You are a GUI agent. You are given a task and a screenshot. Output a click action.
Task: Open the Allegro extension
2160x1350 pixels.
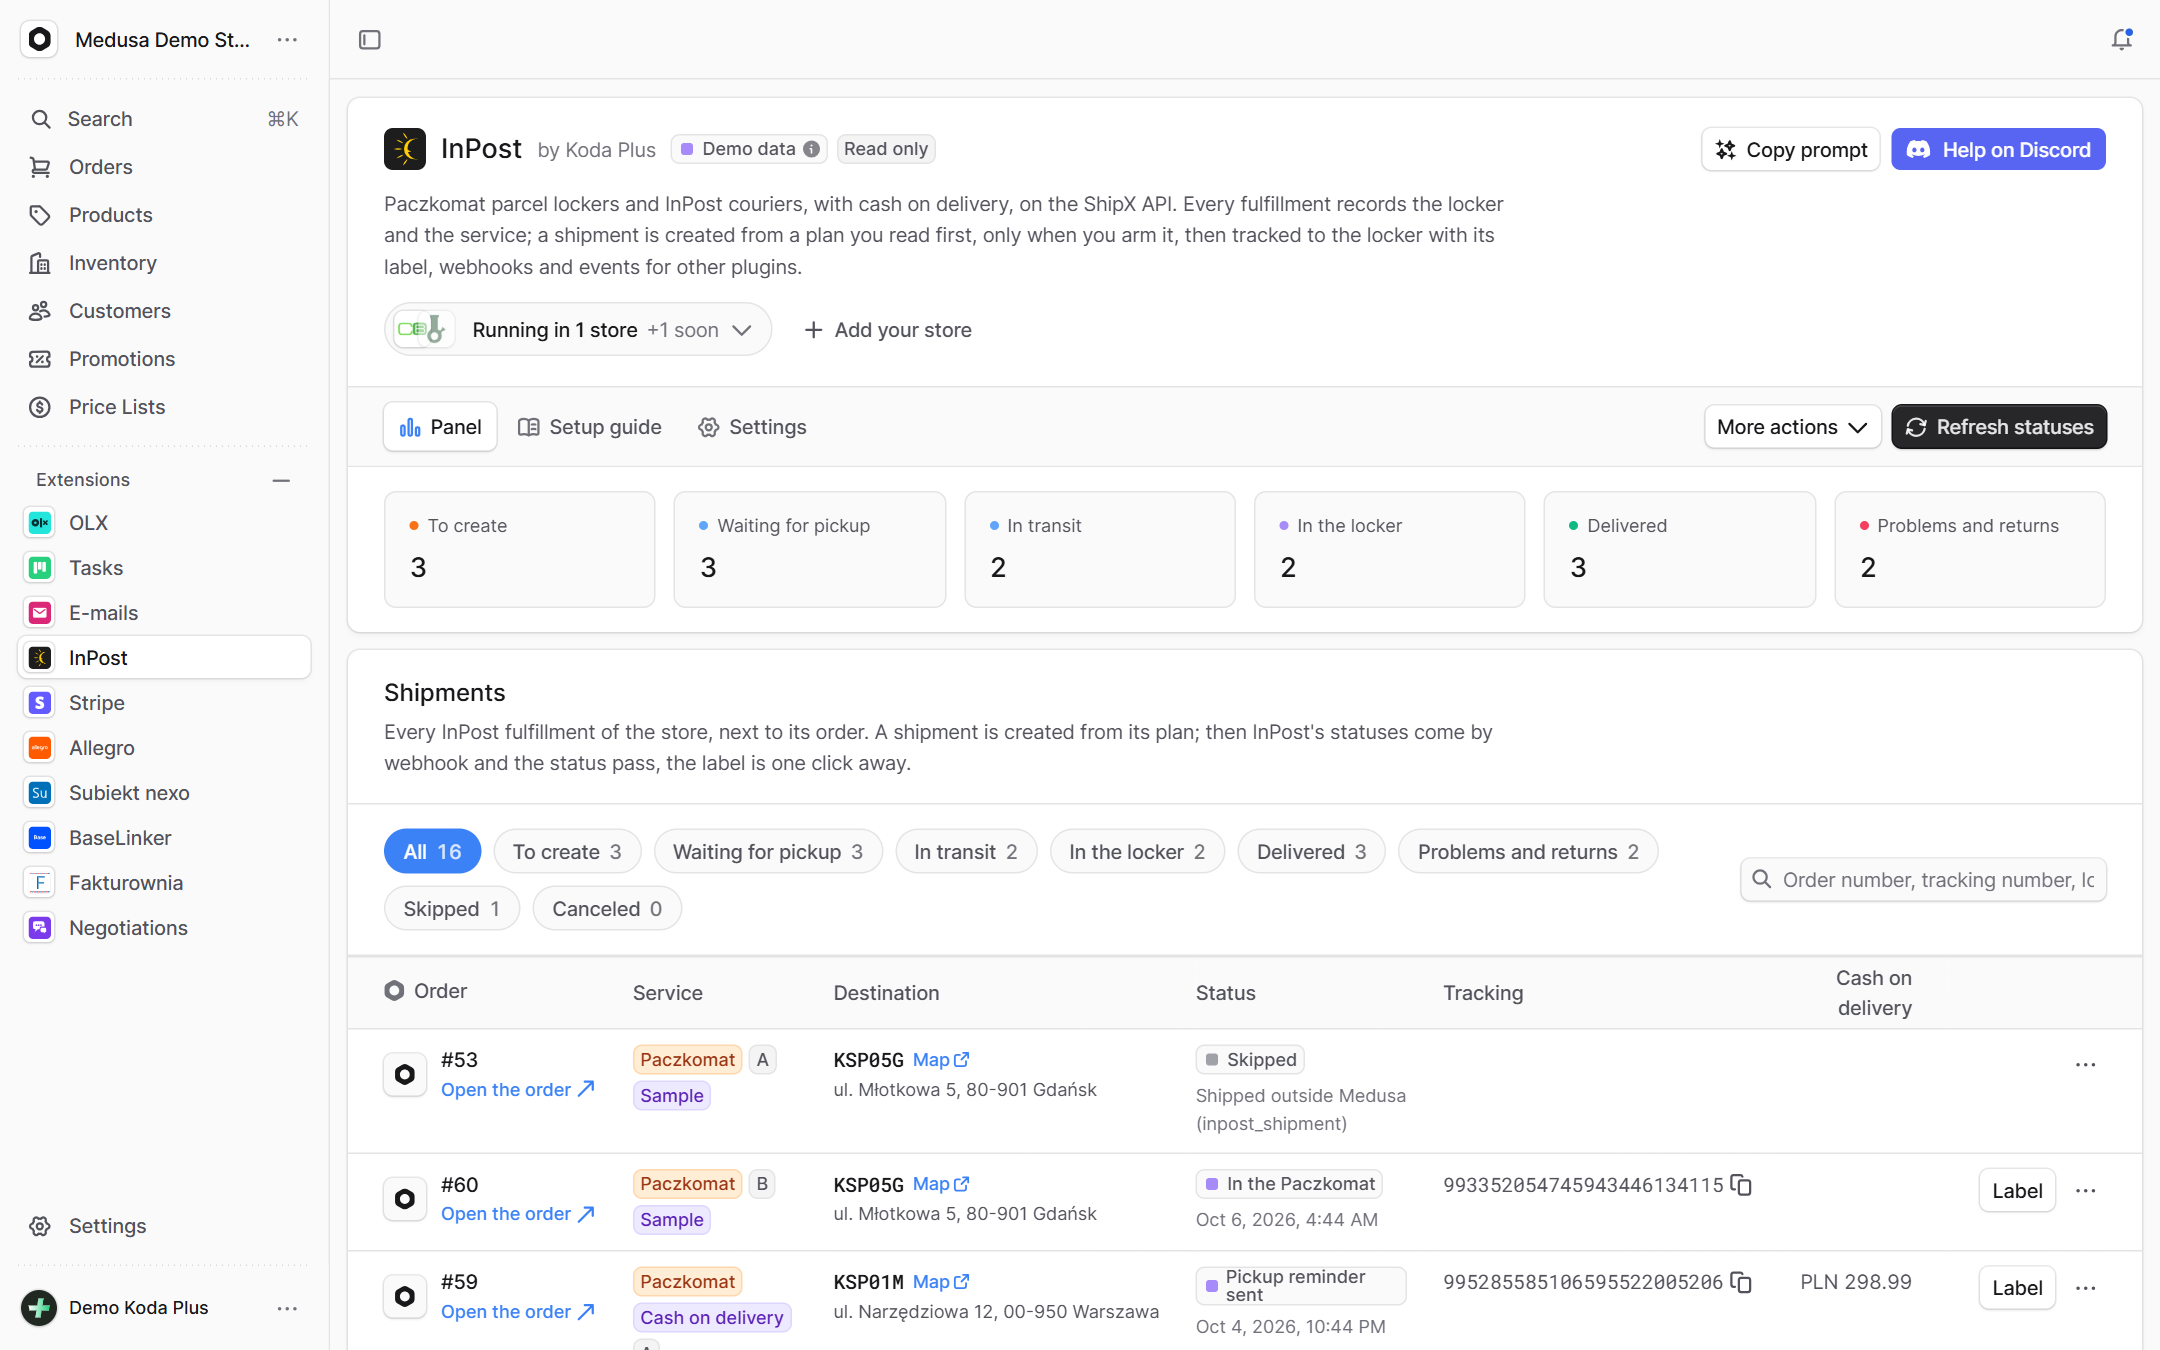click(164, 748)
